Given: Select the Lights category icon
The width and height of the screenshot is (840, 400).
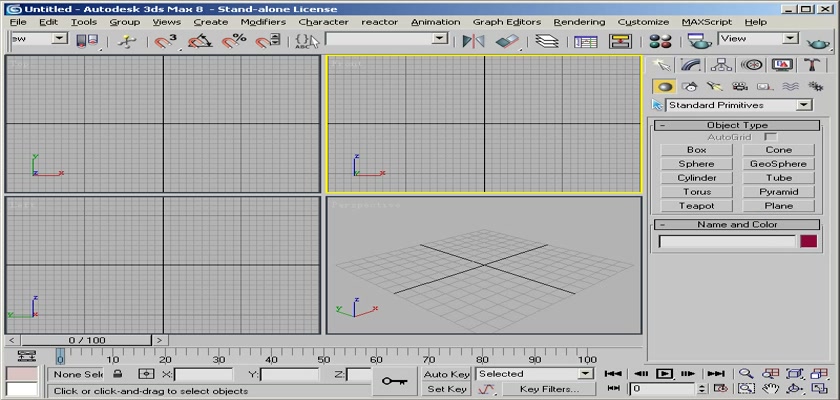Looking at the screenshot, I should pyautogui.click(x=715, y=86).
